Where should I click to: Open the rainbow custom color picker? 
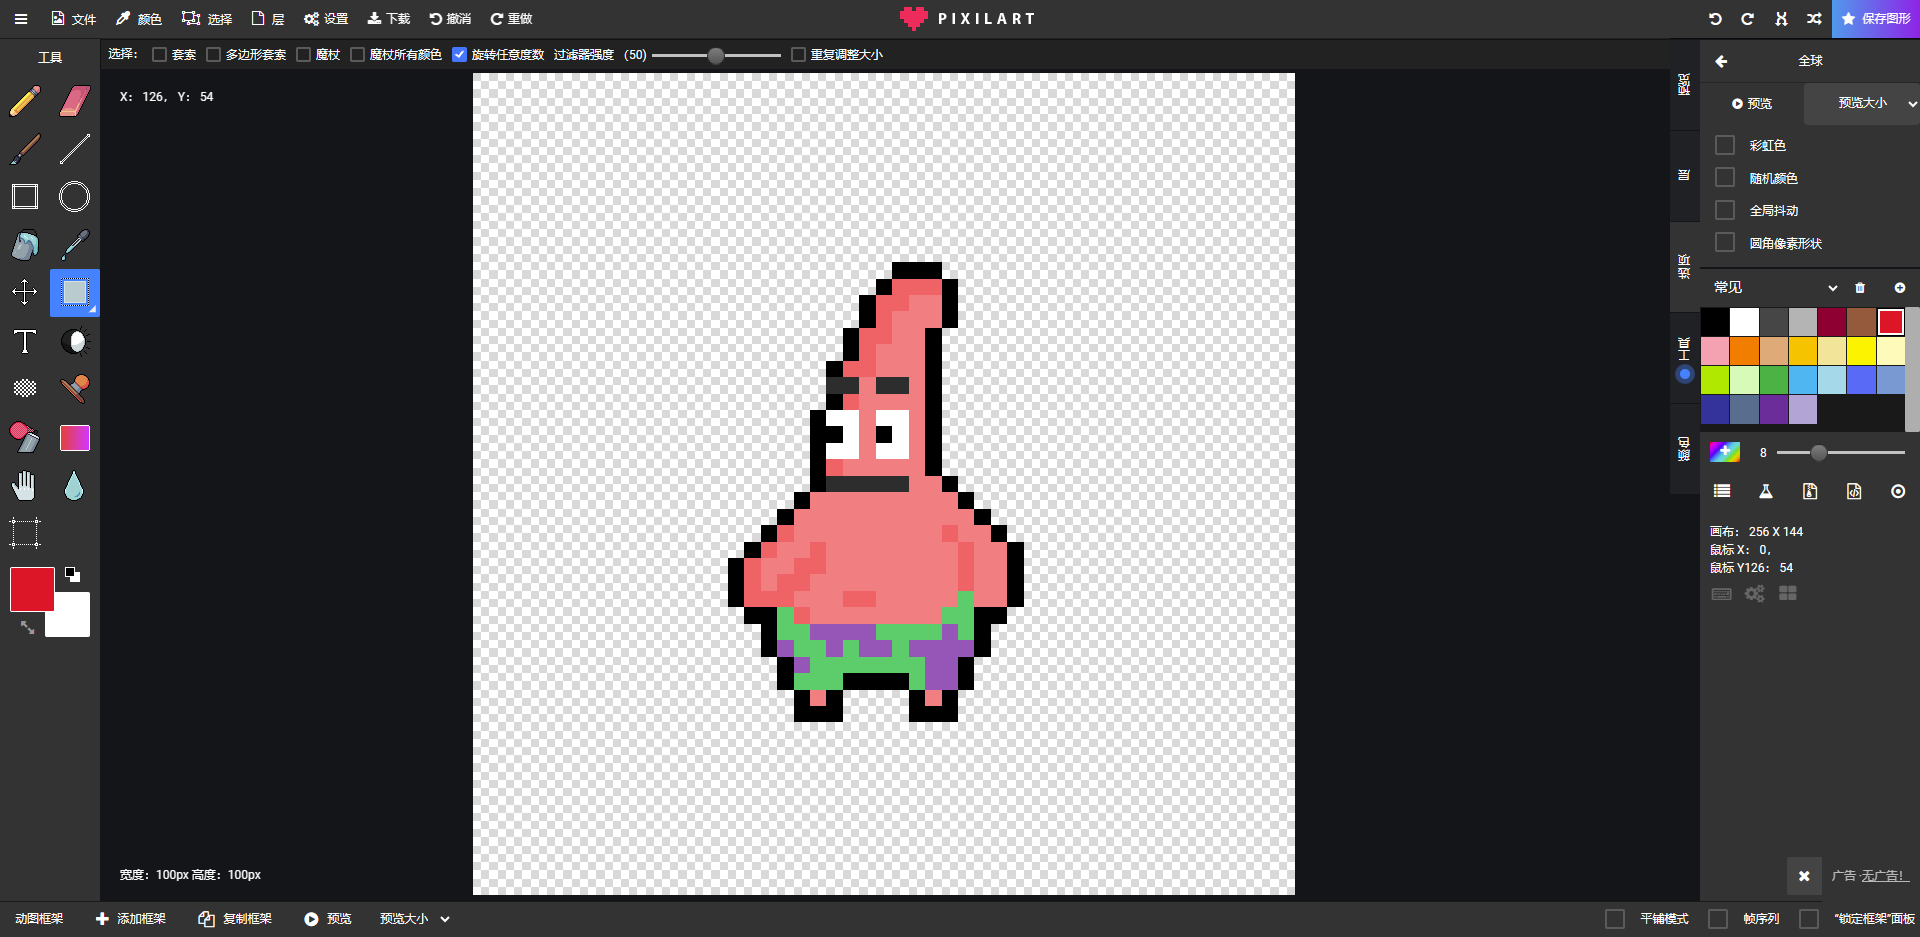pos(1725,452)
